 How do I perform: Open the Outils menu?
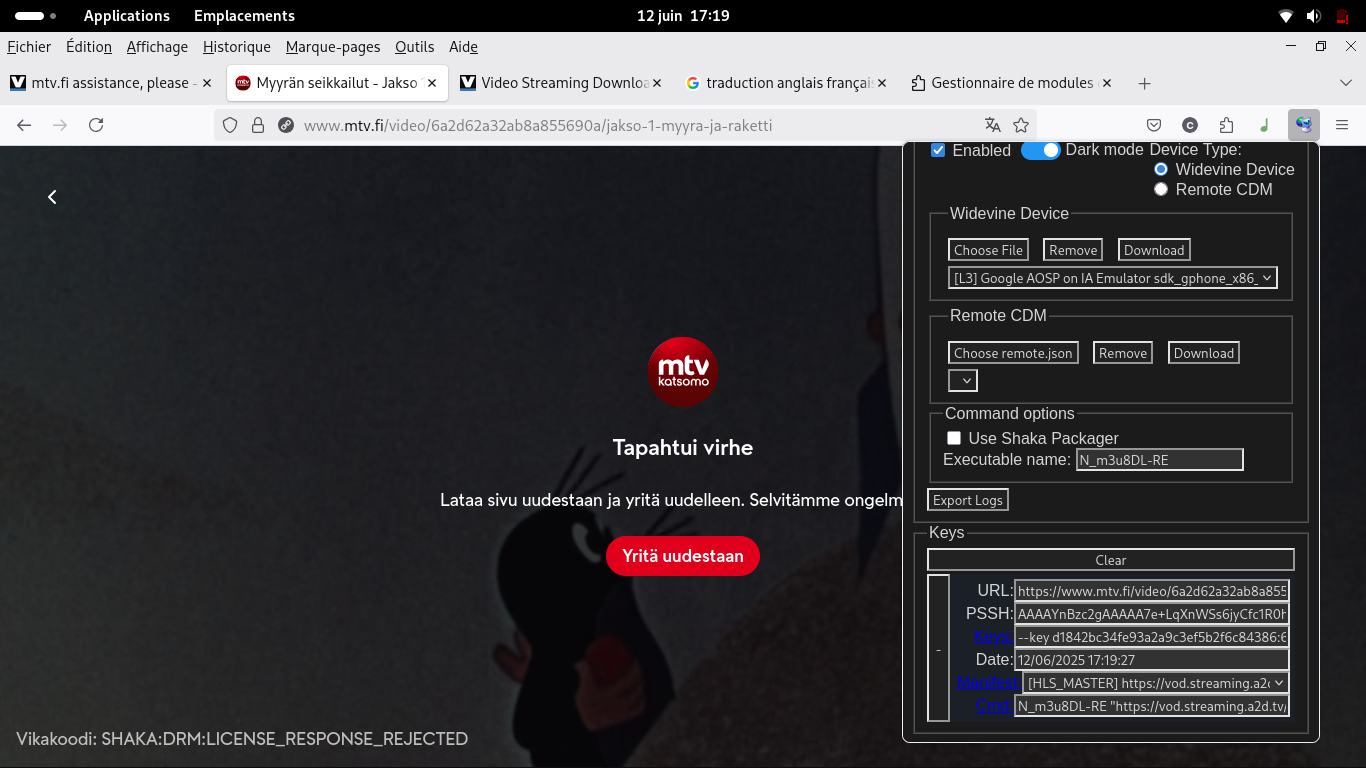414,47
